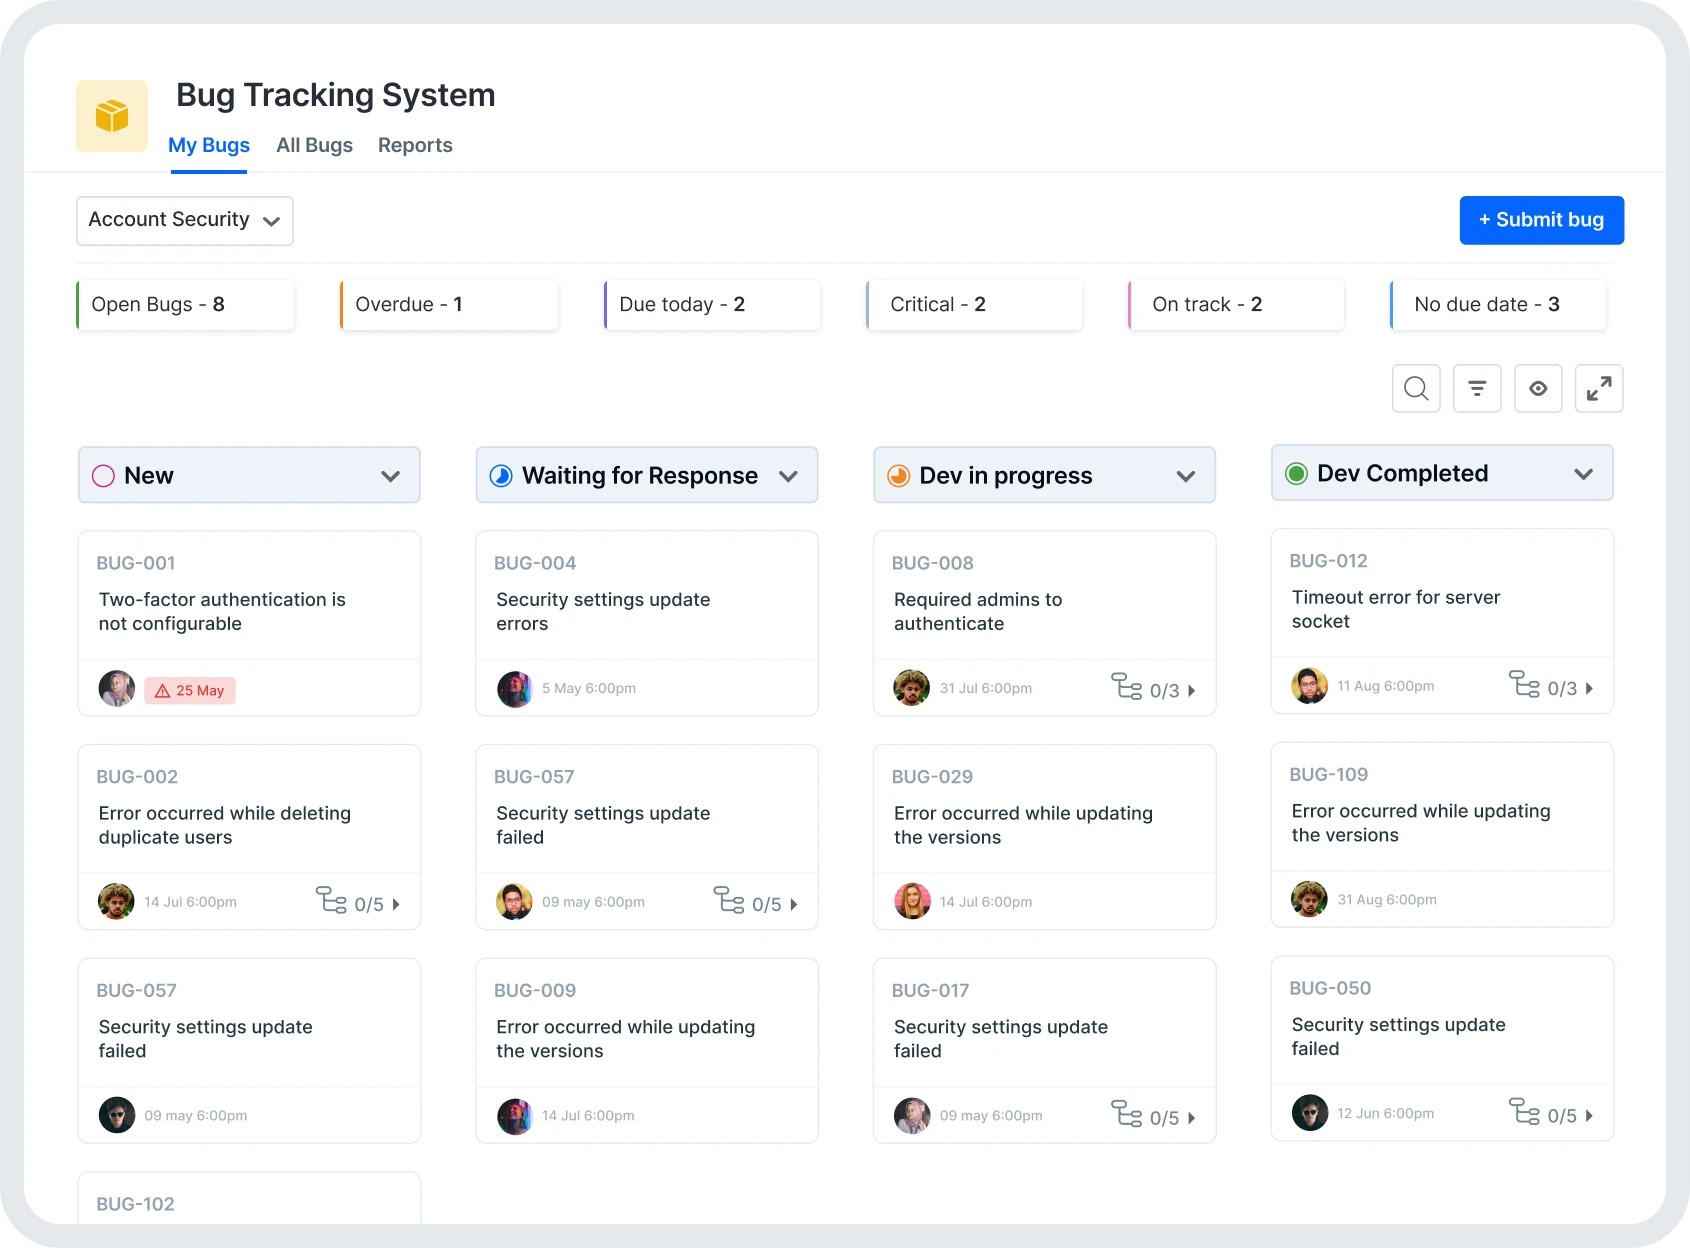The height and width of the screenshot is (1248, 1690).
Task: Click subtask icon on BUG-008 card
Action: [1127, 687]
